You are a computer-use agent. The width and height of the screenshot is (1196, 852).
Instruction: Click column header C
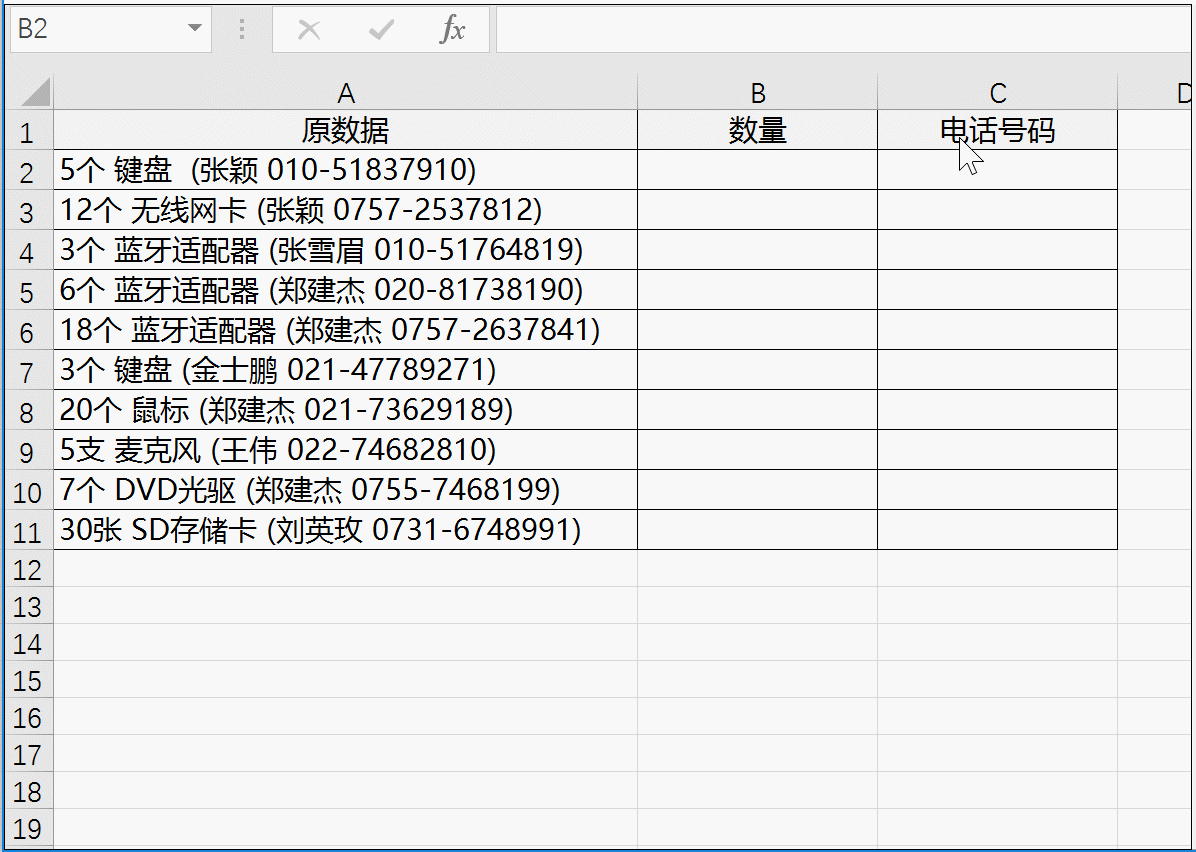coord(997,91)
